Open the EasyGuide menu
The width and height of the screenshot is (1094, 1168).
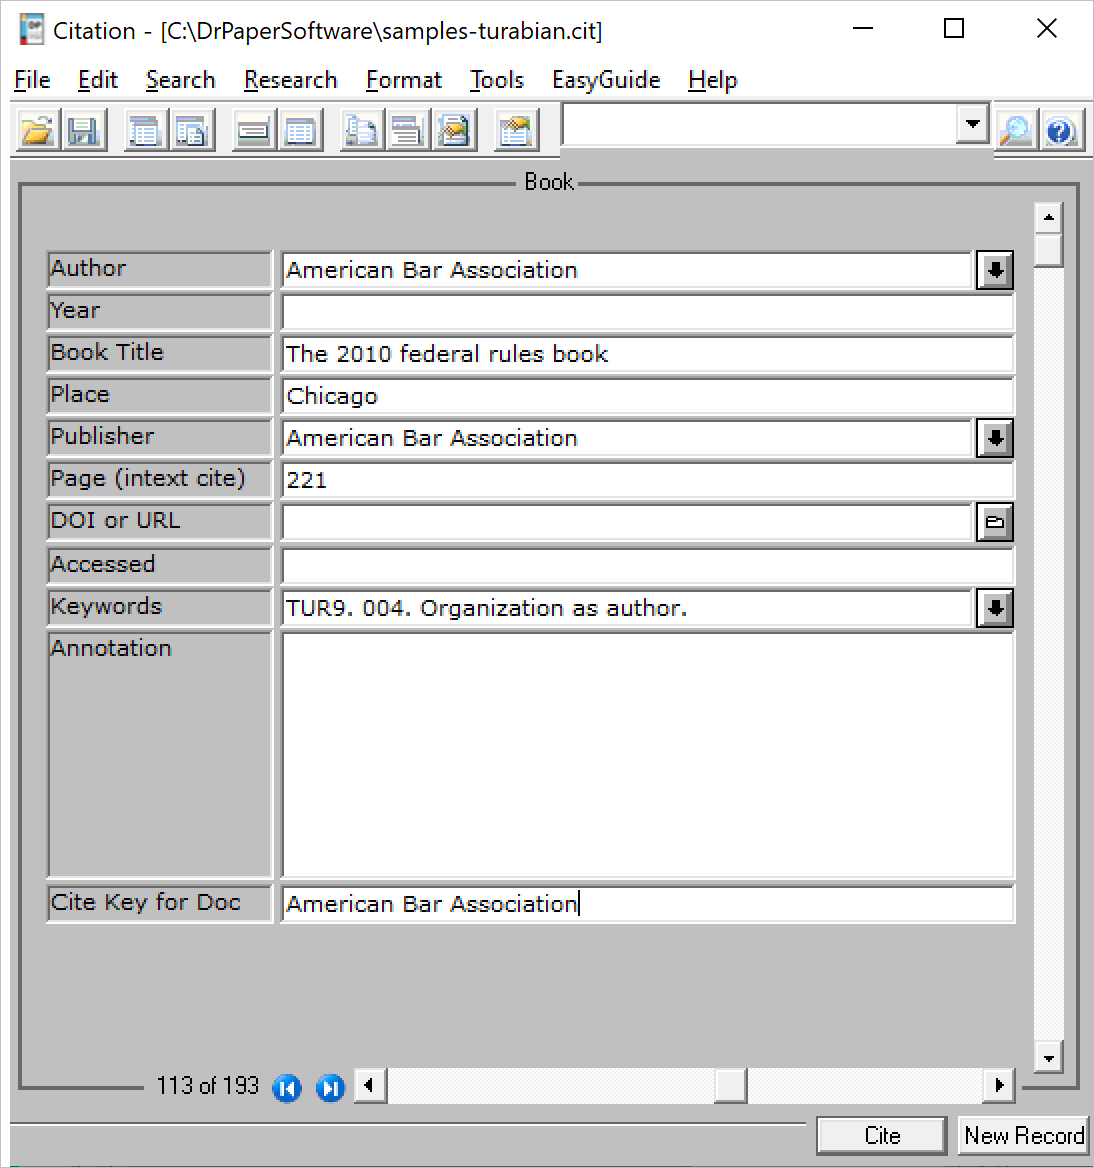606,80
